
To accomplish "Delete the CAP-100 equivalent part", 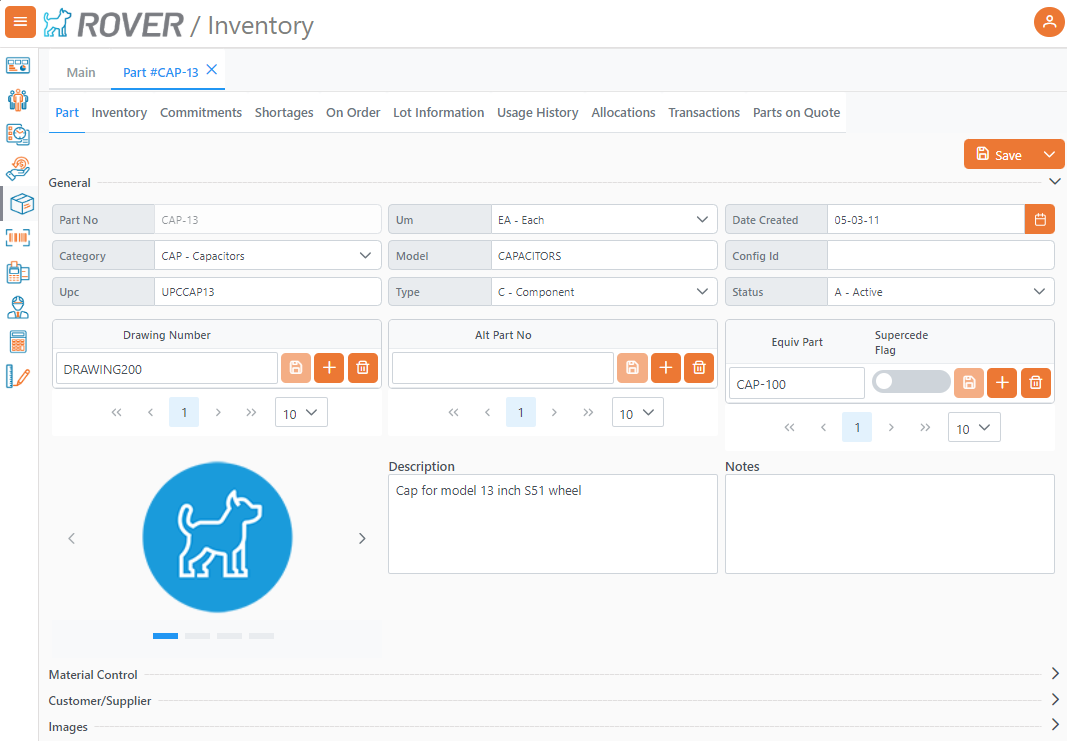I will pos(1036,383).
